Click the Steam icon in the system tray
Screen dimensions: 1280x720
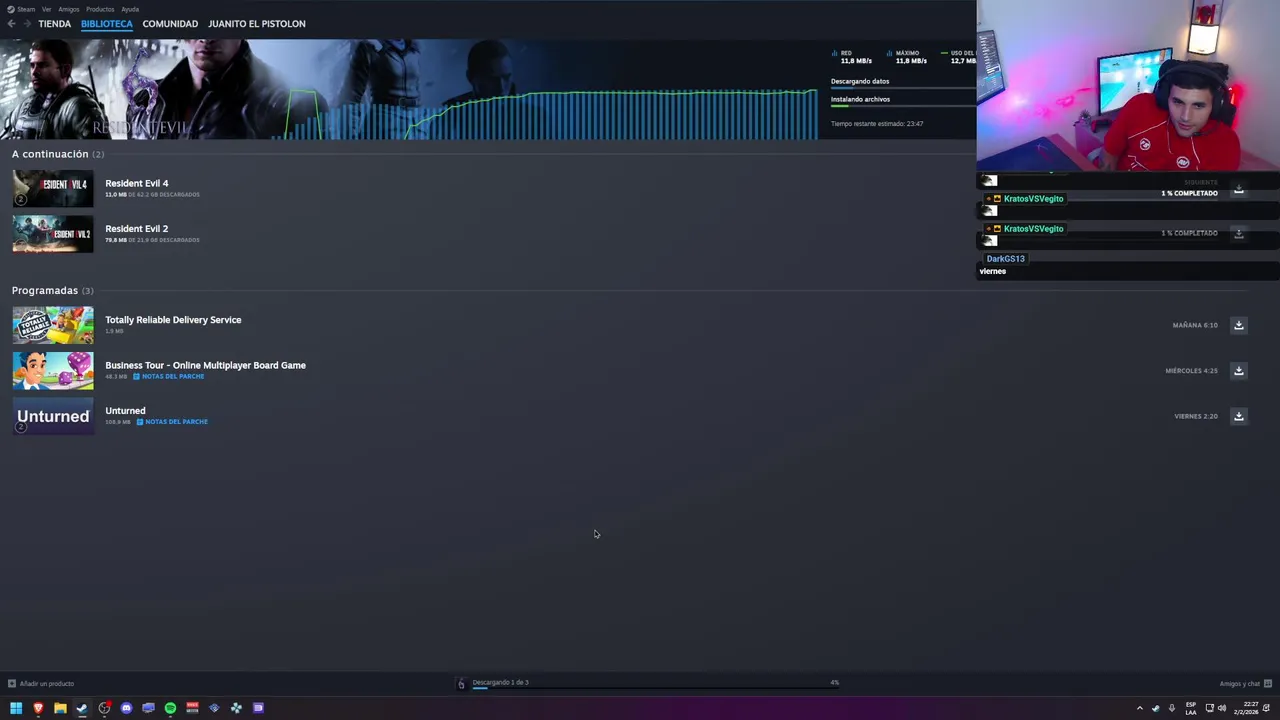(x=1156, y=708)
